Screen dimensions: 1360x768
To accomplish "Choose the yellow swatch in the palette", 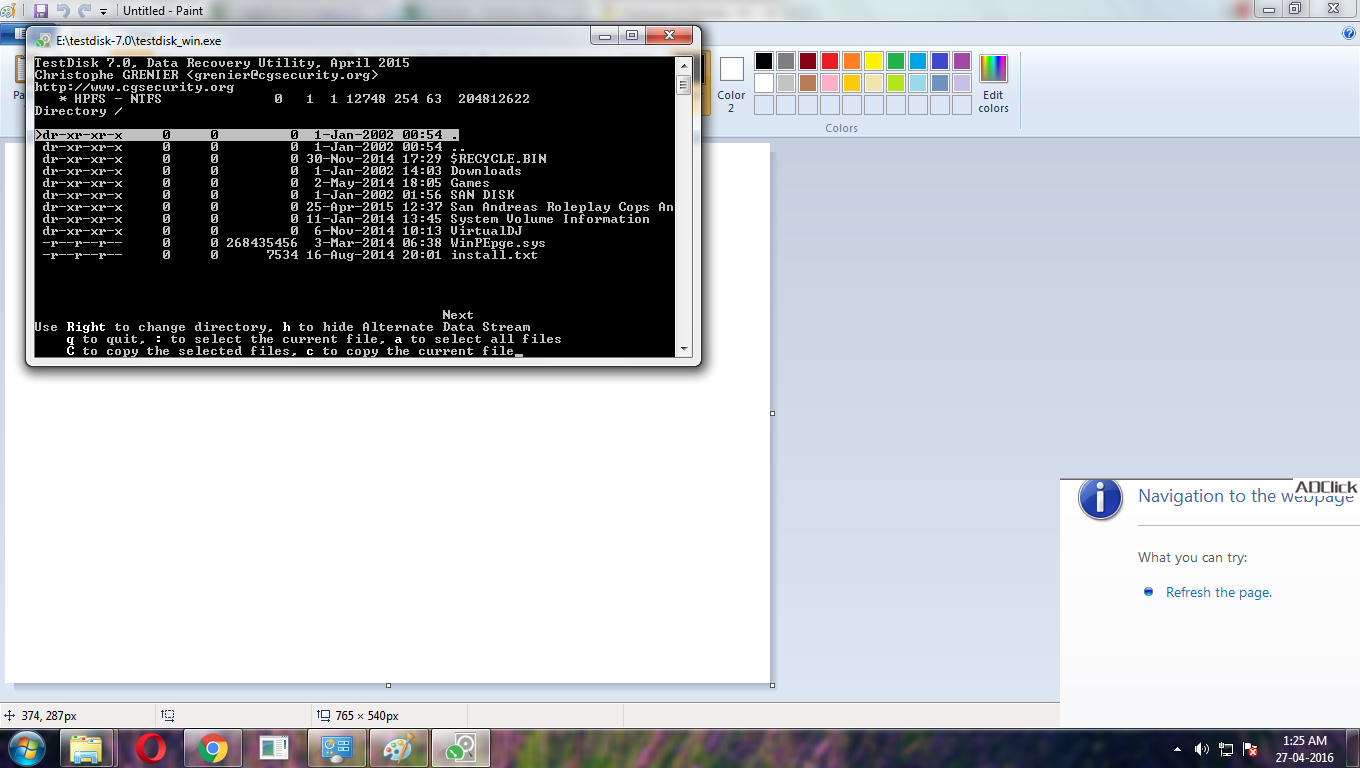I will (x=874, y=61).
